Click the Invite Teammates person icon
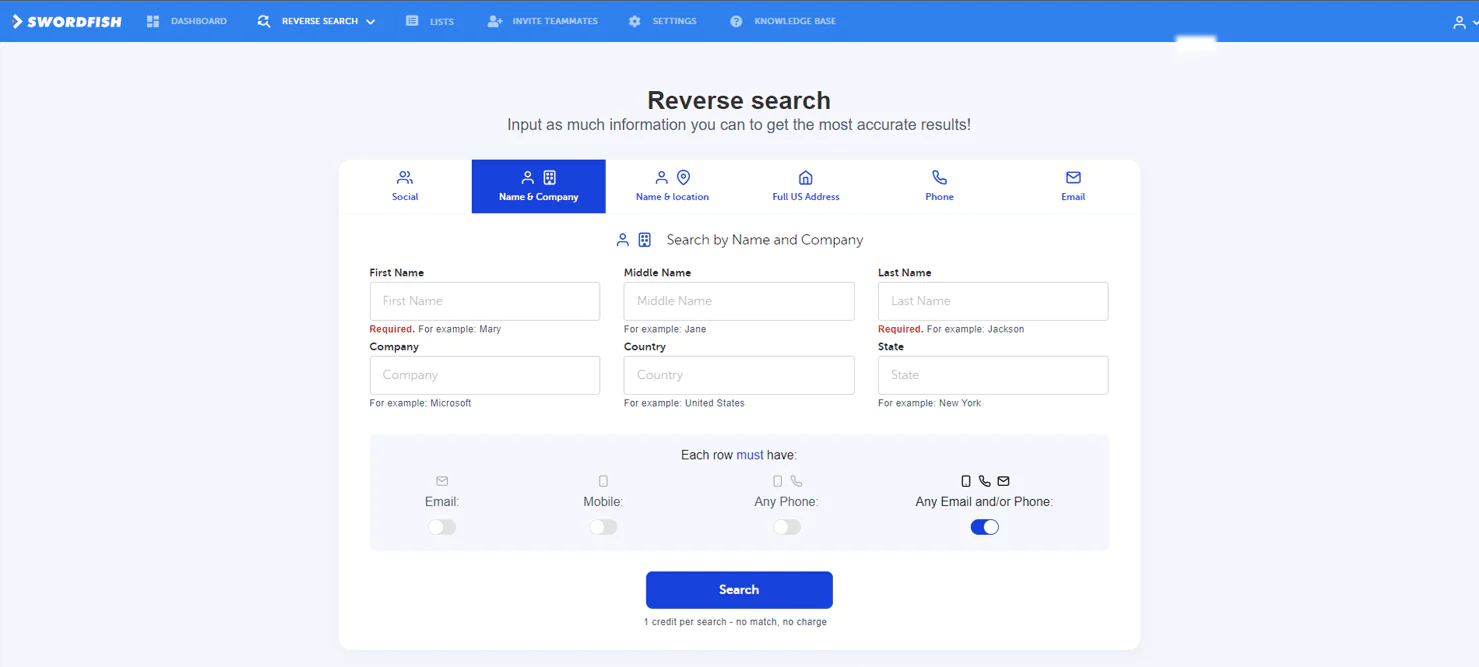The height and width of the screenshot is (667, 1479). 494,21
